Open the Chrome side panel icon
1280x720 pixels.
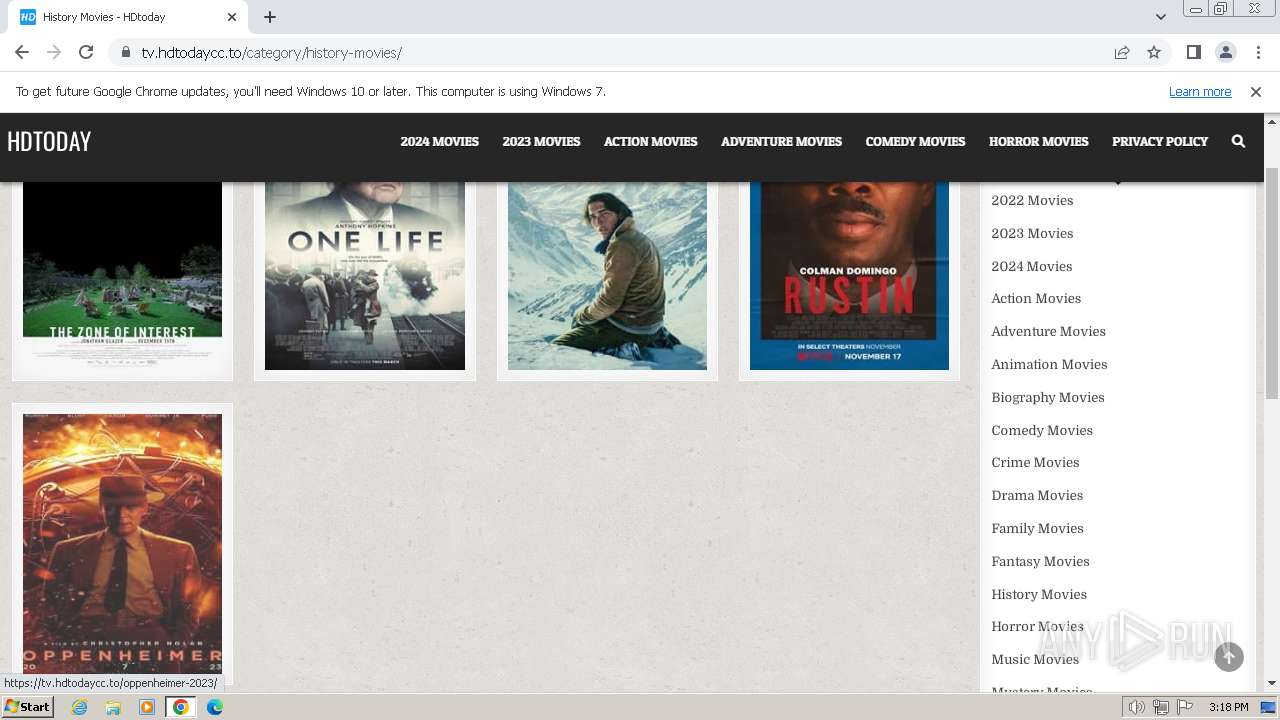(x=1193, y=52)
